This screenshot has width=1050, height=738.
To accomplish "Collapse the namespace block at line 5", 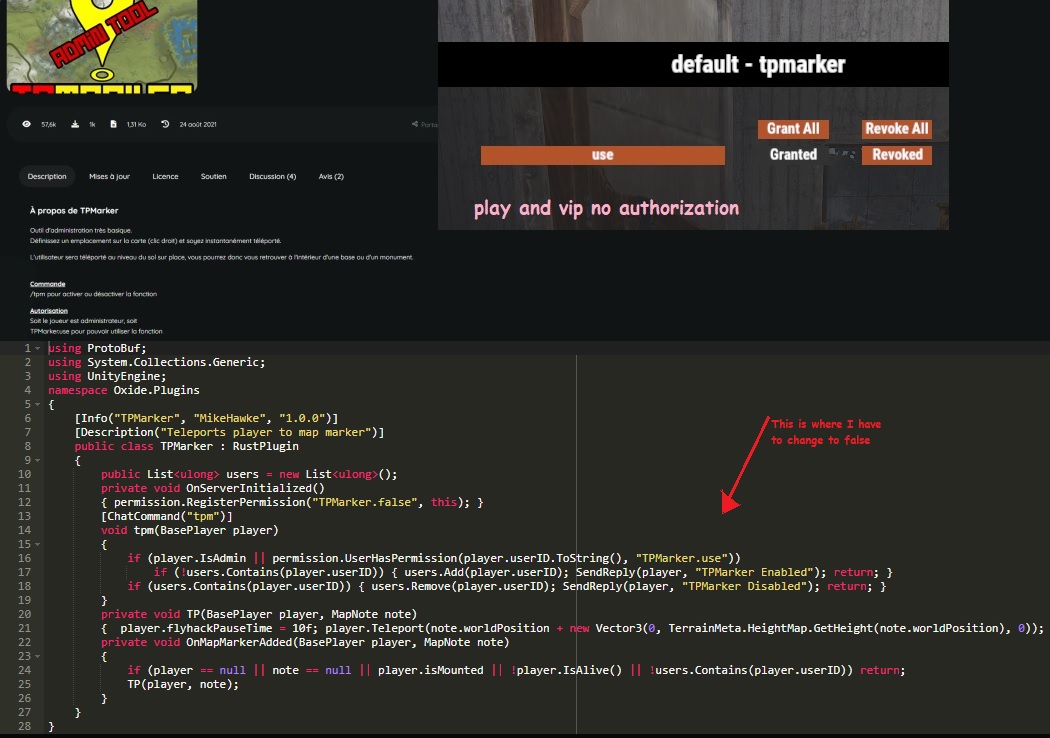I will pos(38,404).
